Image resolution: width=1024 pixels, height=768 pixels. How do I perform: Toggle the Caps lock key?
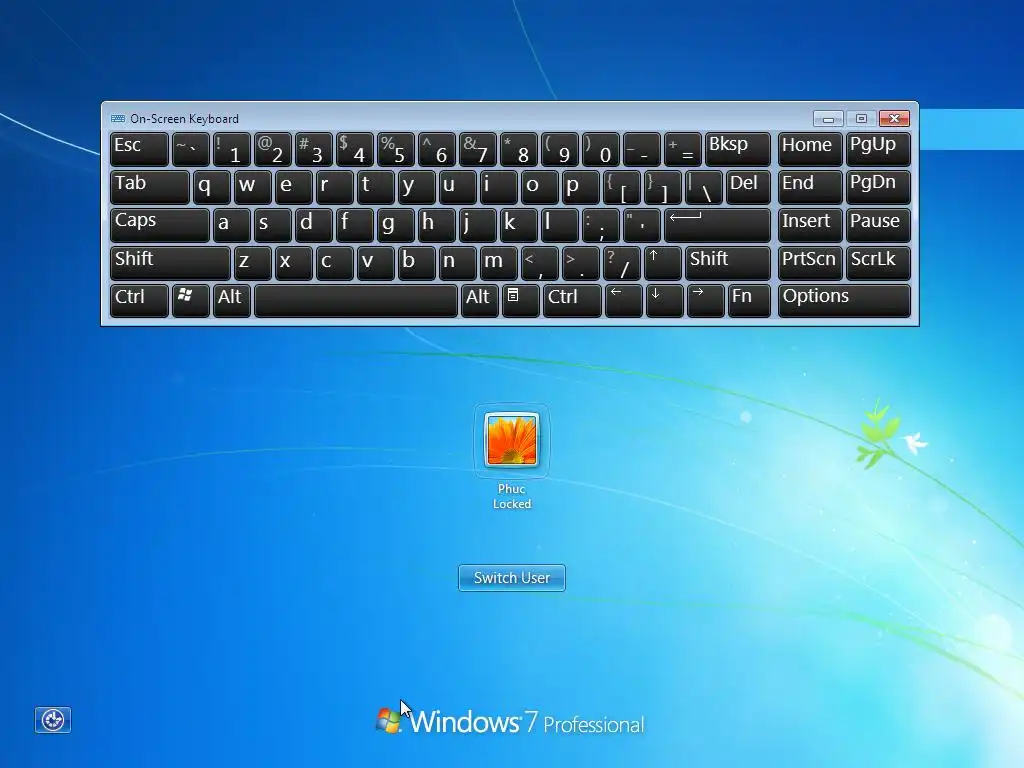[160, 225]
